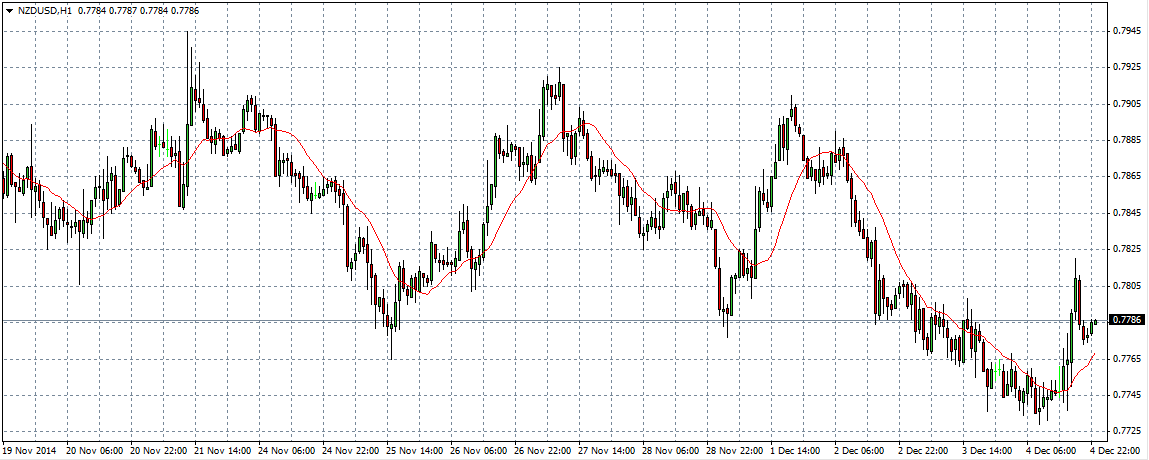Click the 0.7865 price scale label
Viewport: 1149px width, 460px height.
tap(1126, 177)
